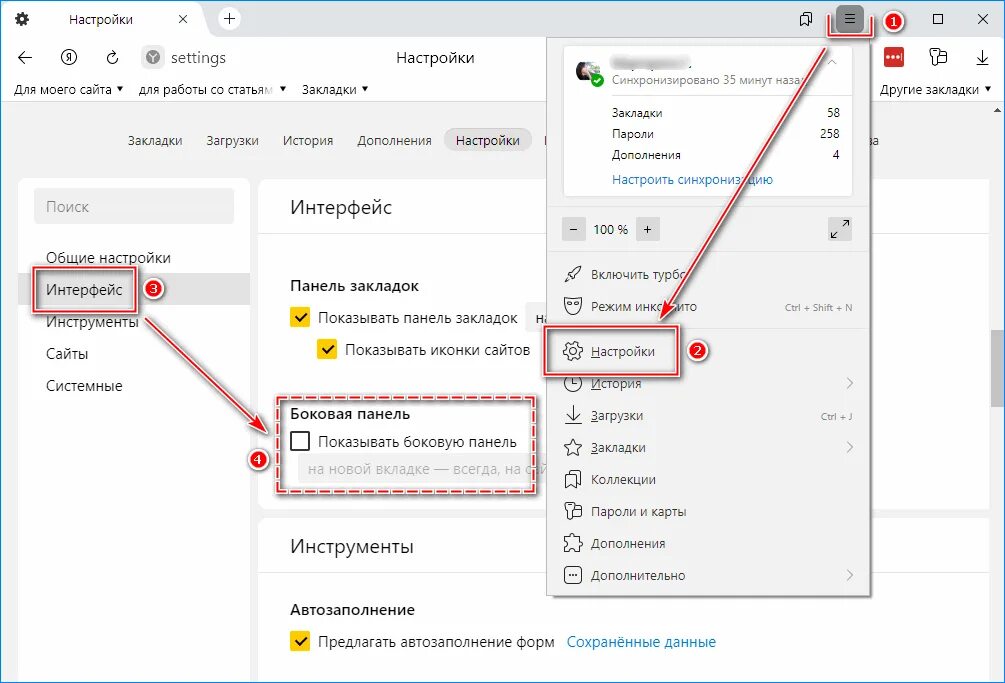
Task: Click the page vertical scrollbar thumb
Action: pyautogui.click(x=997, y=368)
